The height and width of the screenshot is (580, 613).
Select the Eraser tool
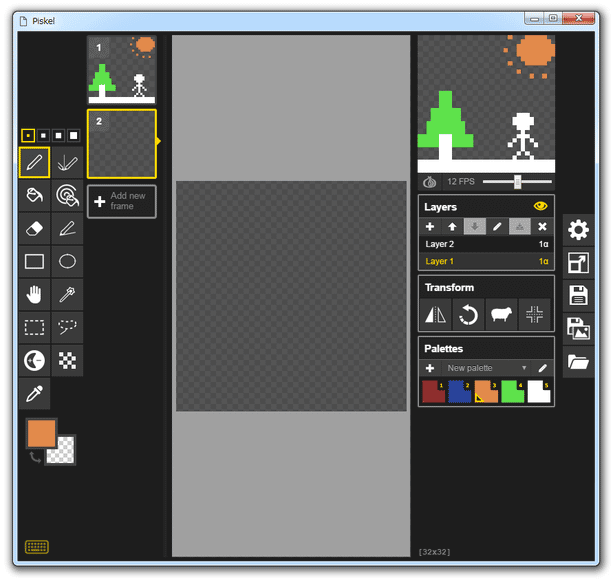[x=34, y=228]
